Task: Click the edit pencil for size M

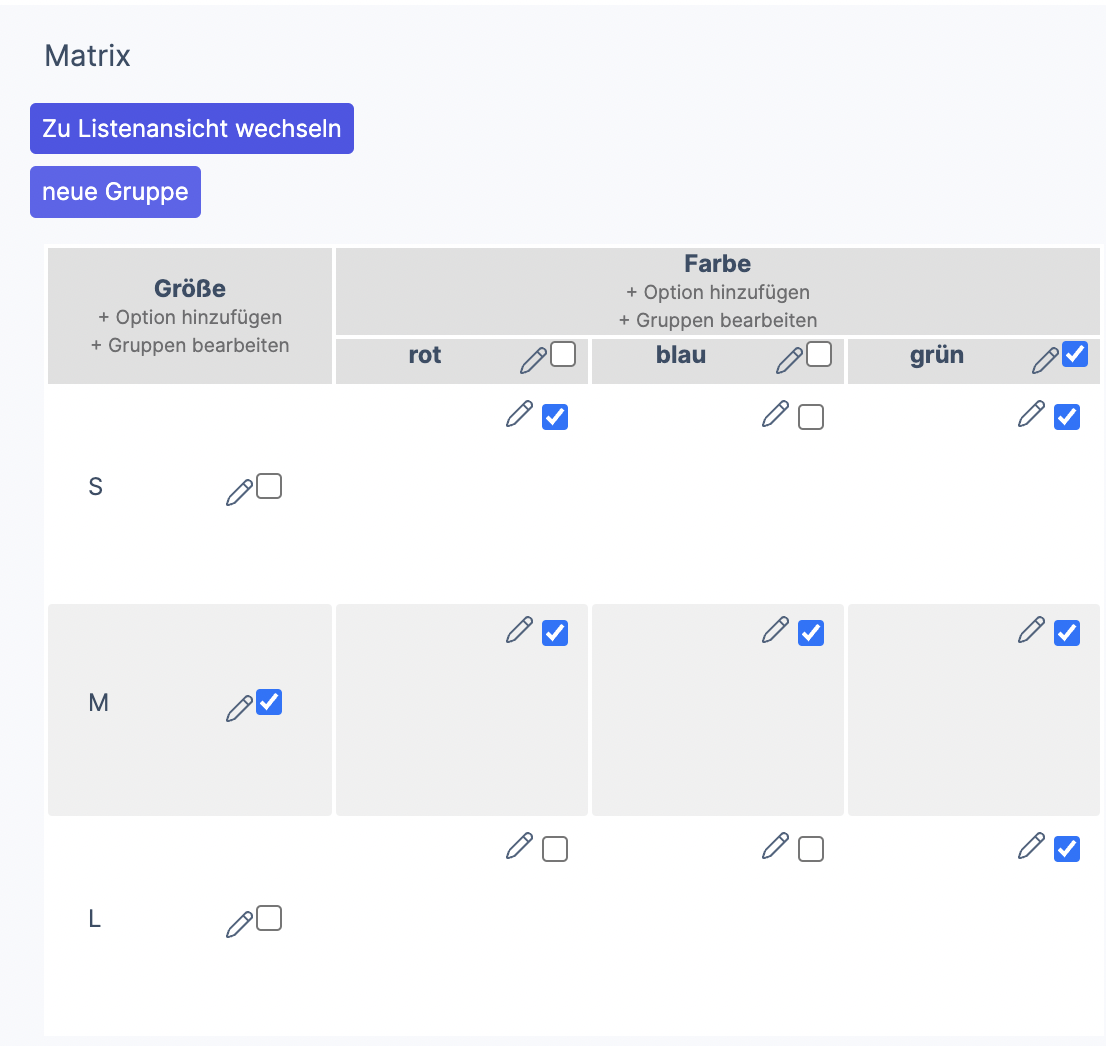Action: click(239, 708)
